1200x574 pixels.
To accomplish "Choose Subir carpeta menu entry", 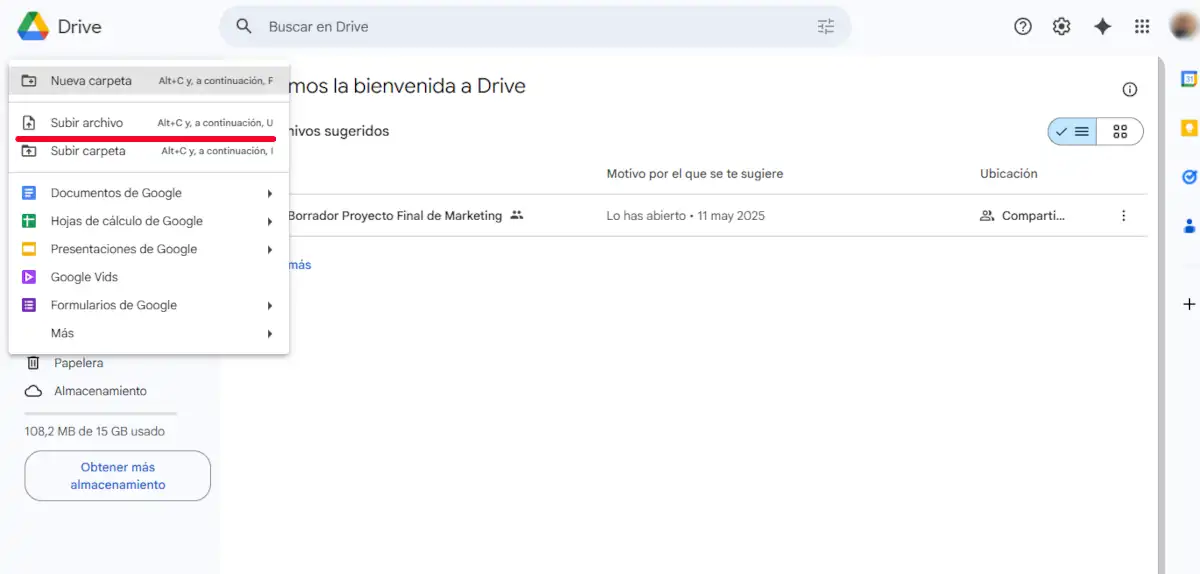I will click(149, 151).
